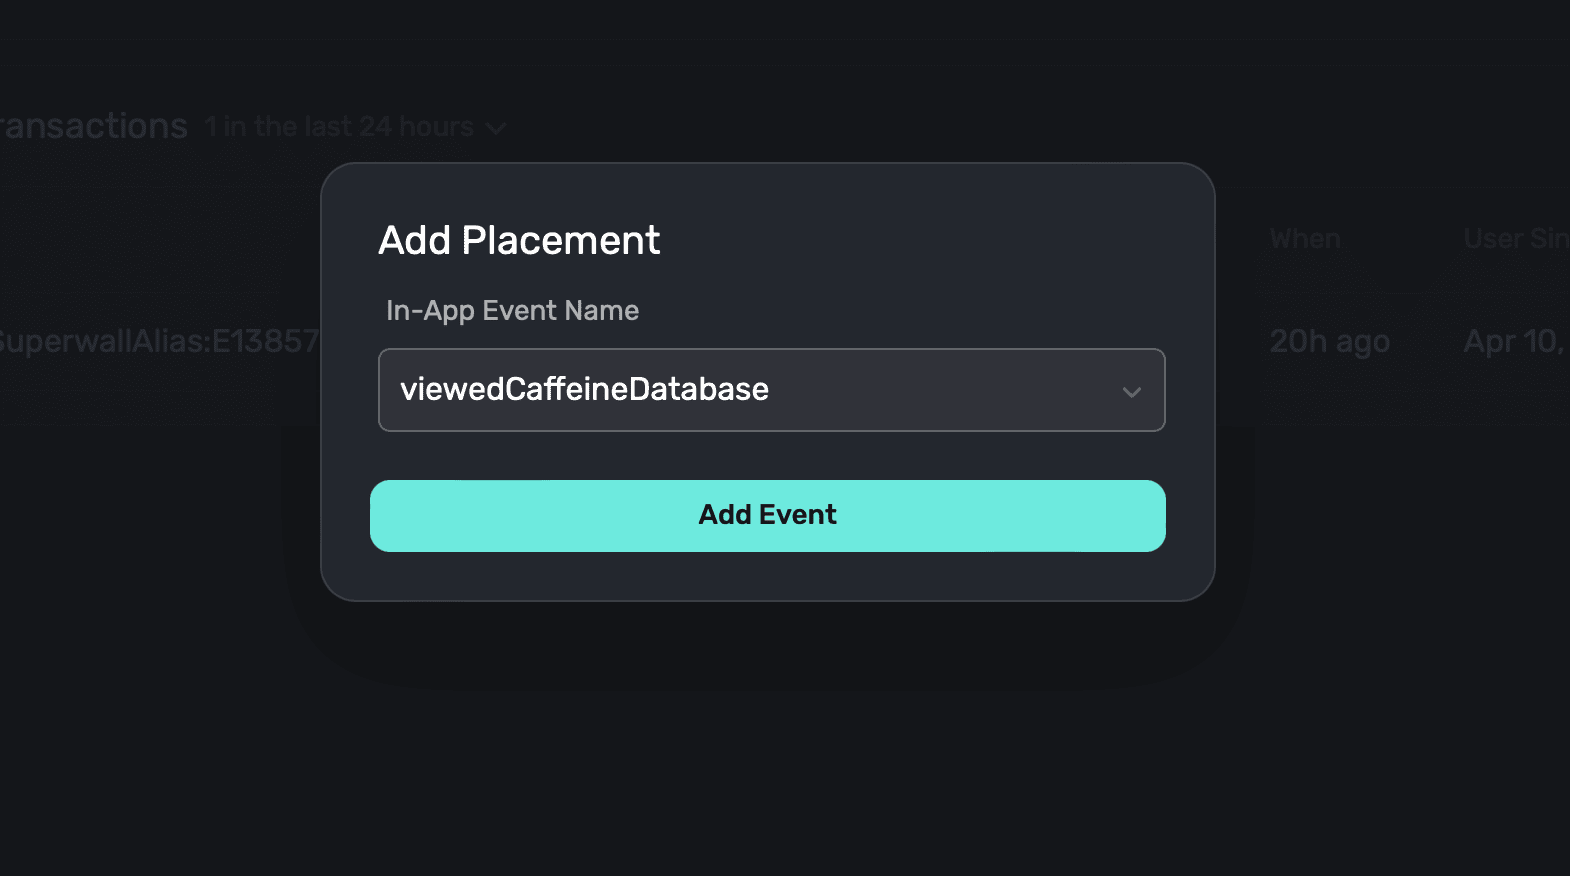This screenshot has height=876, width=1570.
Task: Click empty modal padding beneath Add Event button
Action: pos(768,576)
